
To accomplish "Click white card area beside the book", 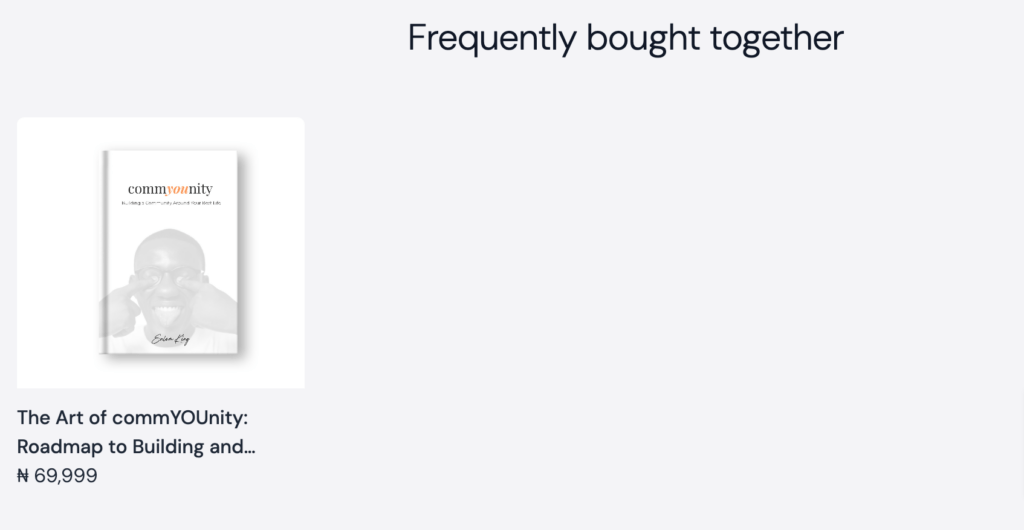I will pos(273,253).
